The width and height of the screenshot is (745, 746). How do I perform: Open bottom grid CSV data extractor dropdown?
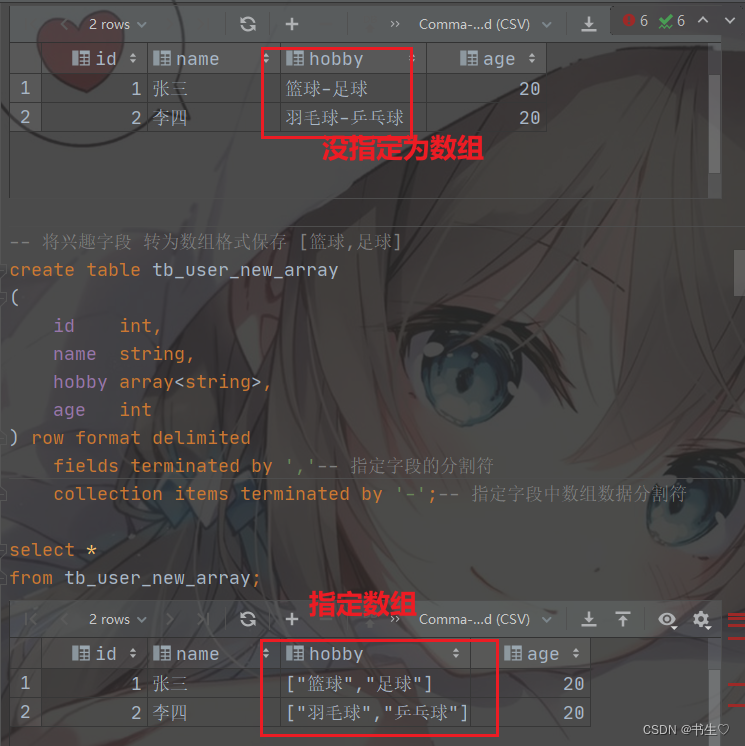click(484, 619)
